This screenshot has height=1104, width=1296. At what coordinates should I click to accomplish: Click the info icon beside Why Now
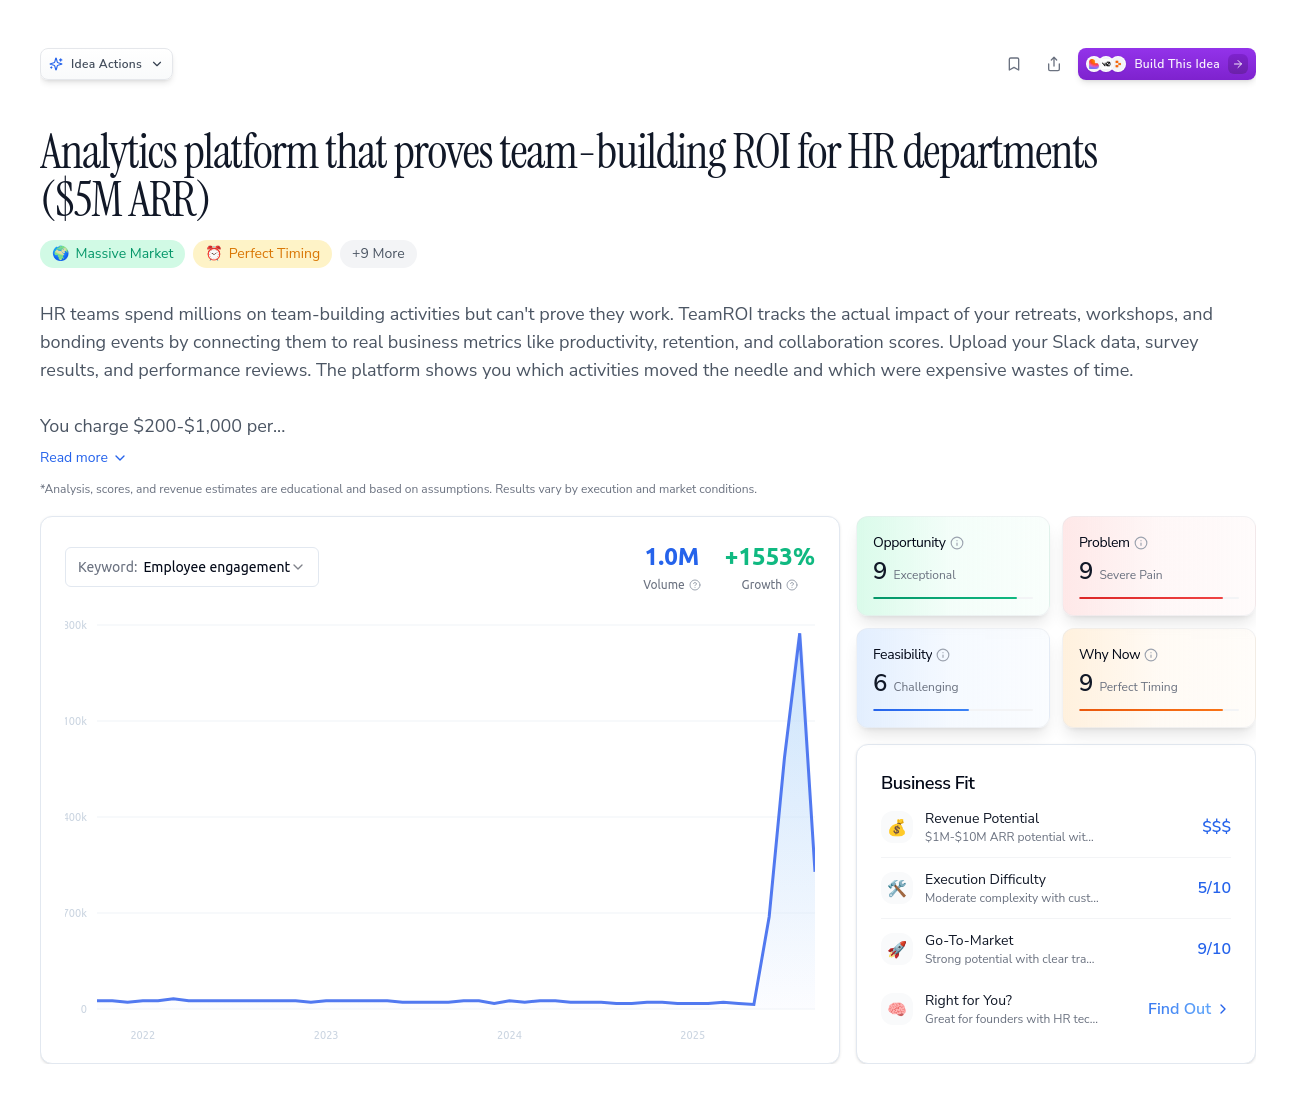pos(1152,654)
